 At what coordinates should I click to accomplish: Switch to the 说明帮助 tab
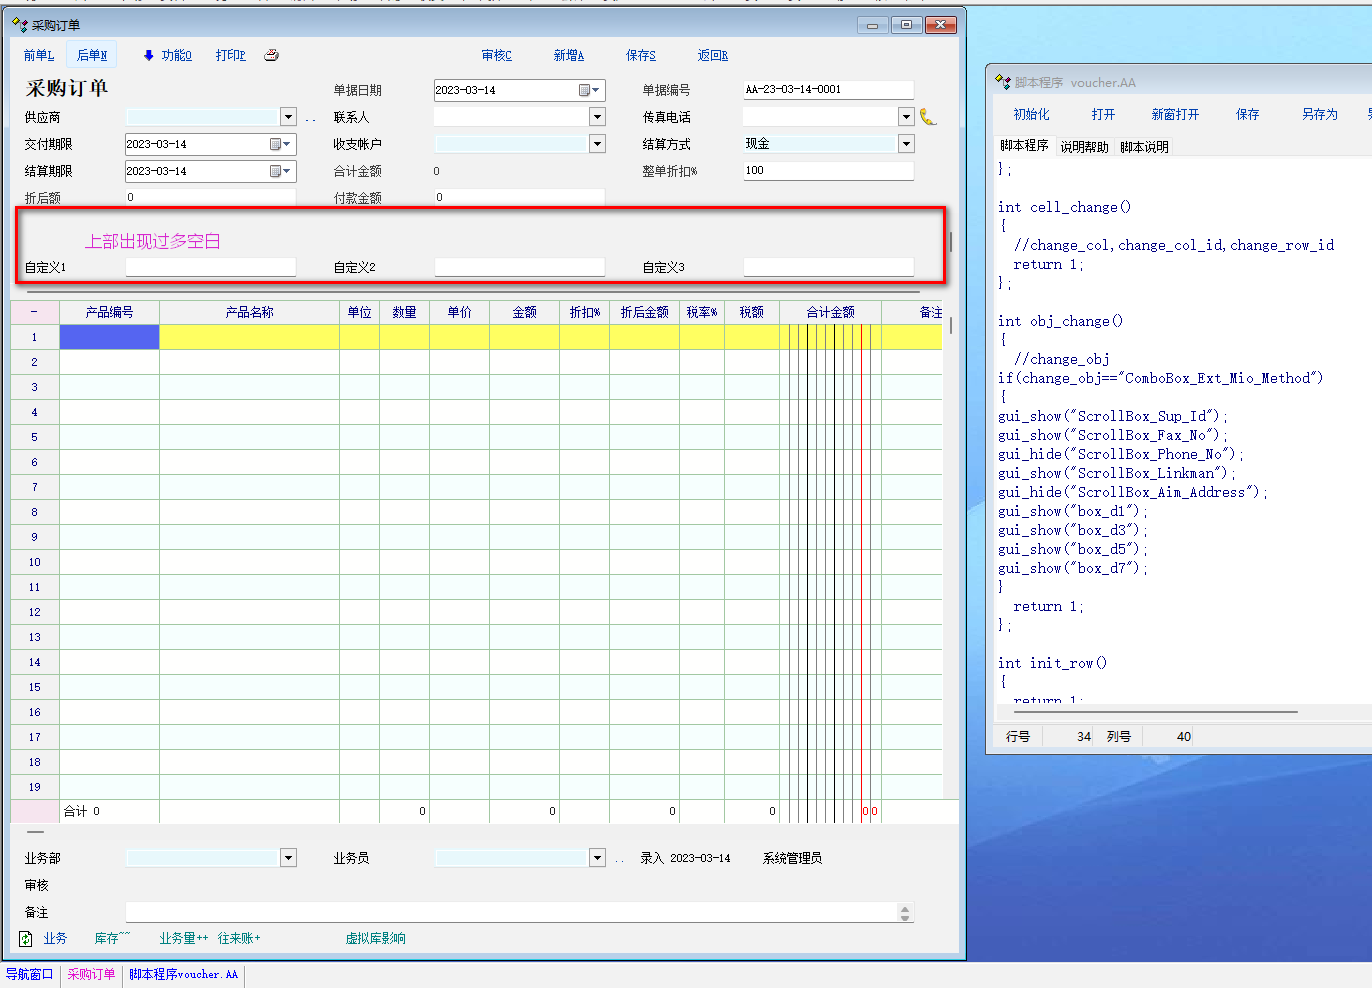(x=1084, y=147)
